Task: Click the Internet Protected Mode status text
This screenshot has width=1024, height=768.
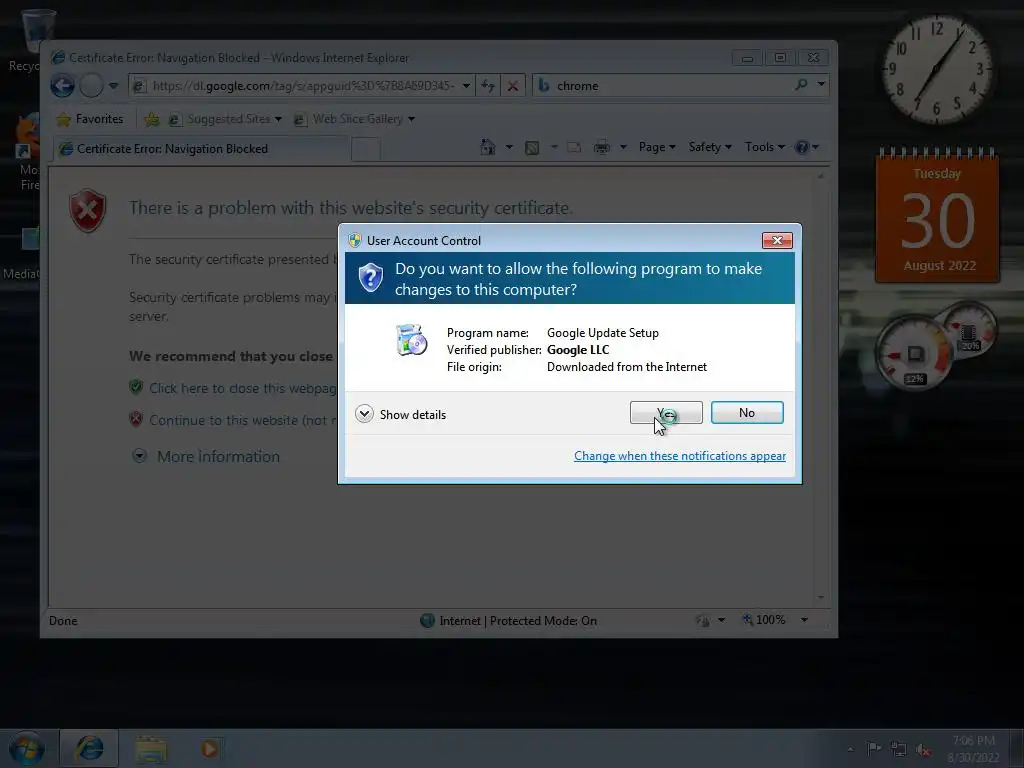Action: [x=518, y=621]
